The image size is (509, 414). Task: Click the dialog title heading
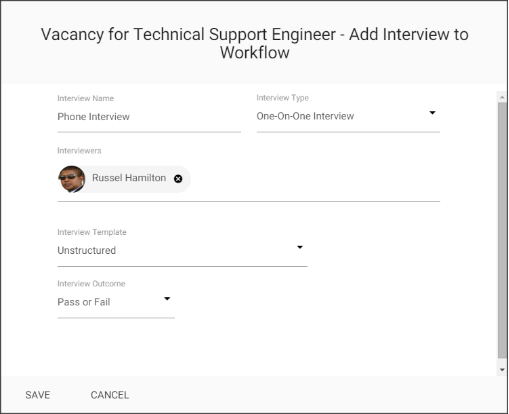click(x=255, y=43)
